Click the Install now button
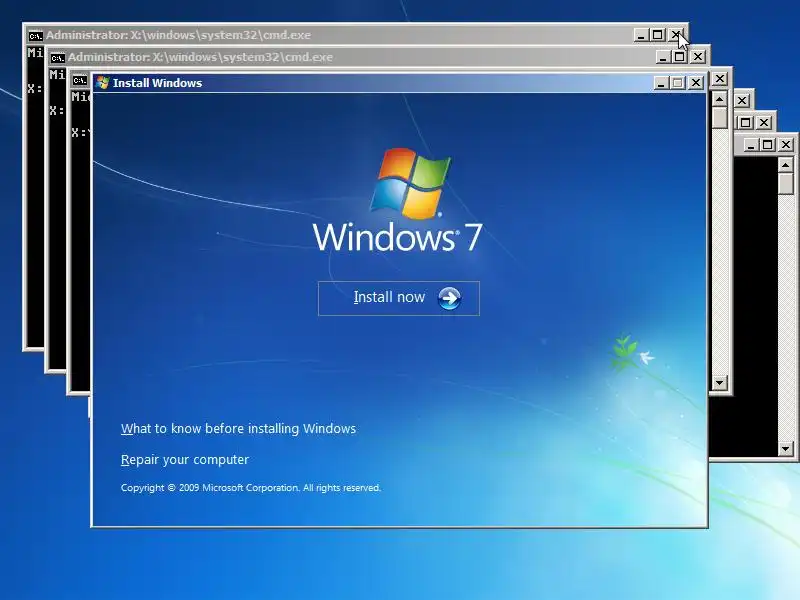The height and width of the screenshot is (600, 800). pyautogui.click(x=398, y=298)
